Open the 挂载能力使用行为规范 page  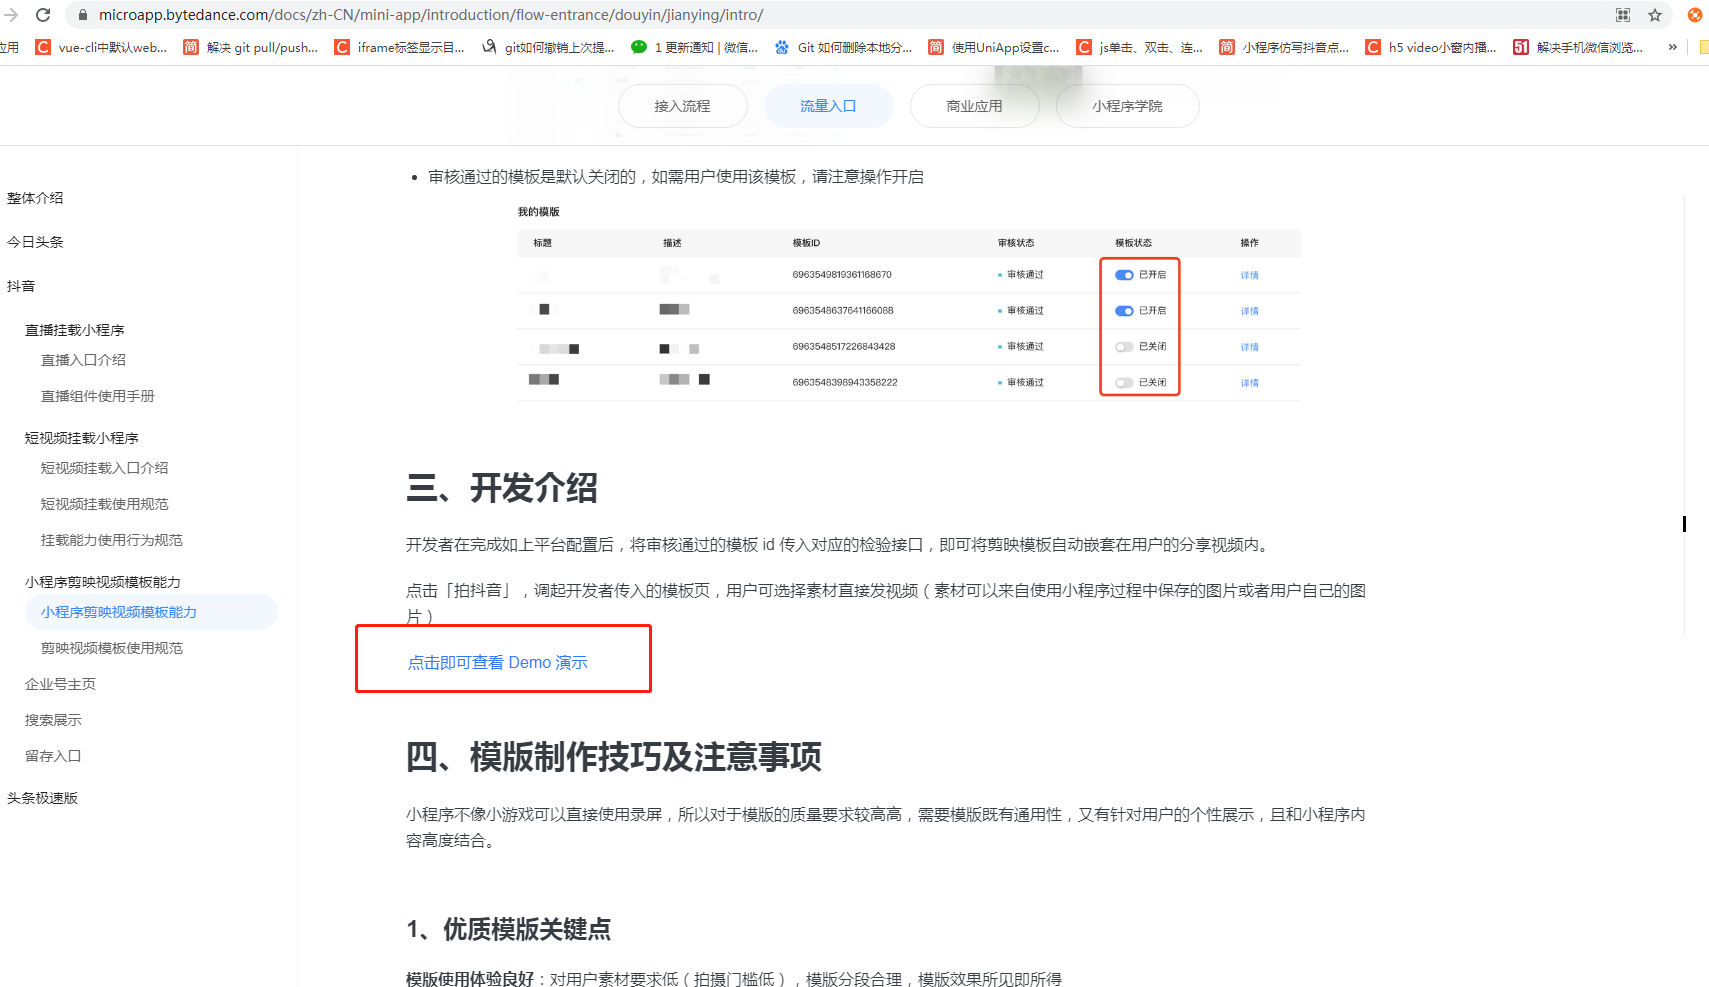pyautogui.click(x=111, y=540)
